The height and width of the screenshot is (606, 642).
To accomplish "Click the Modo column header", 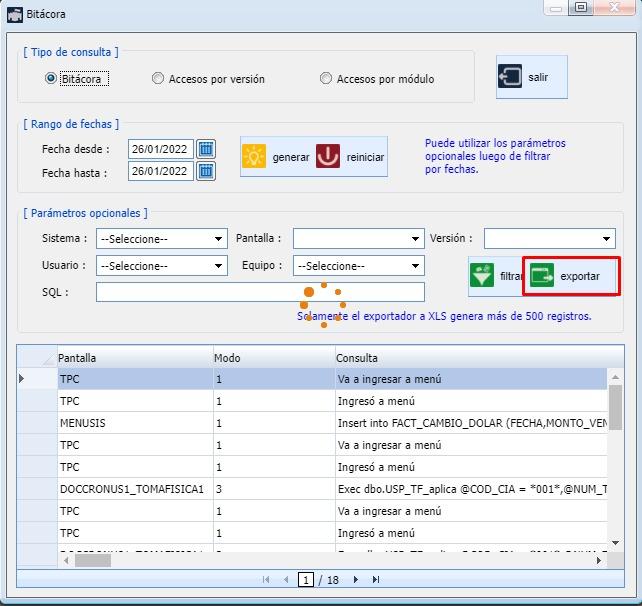I will (x=274, y=357).
